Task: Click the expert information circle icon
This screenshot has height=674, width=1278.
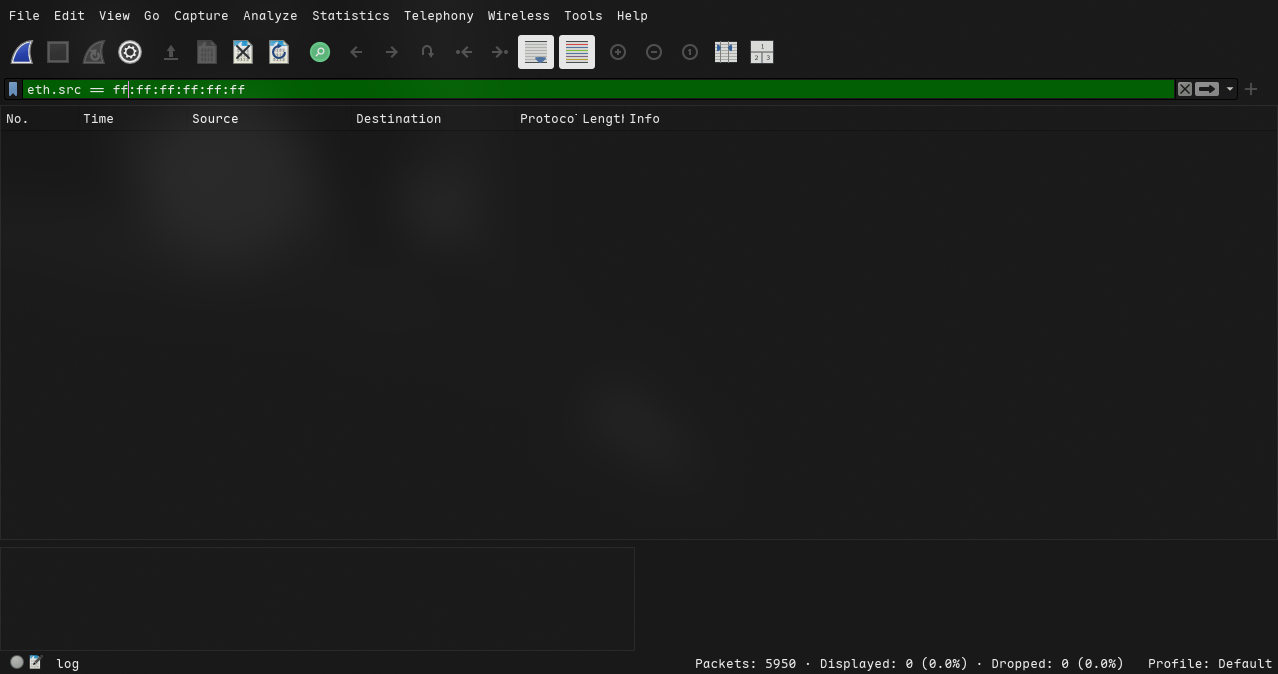Action: [17, 662]
